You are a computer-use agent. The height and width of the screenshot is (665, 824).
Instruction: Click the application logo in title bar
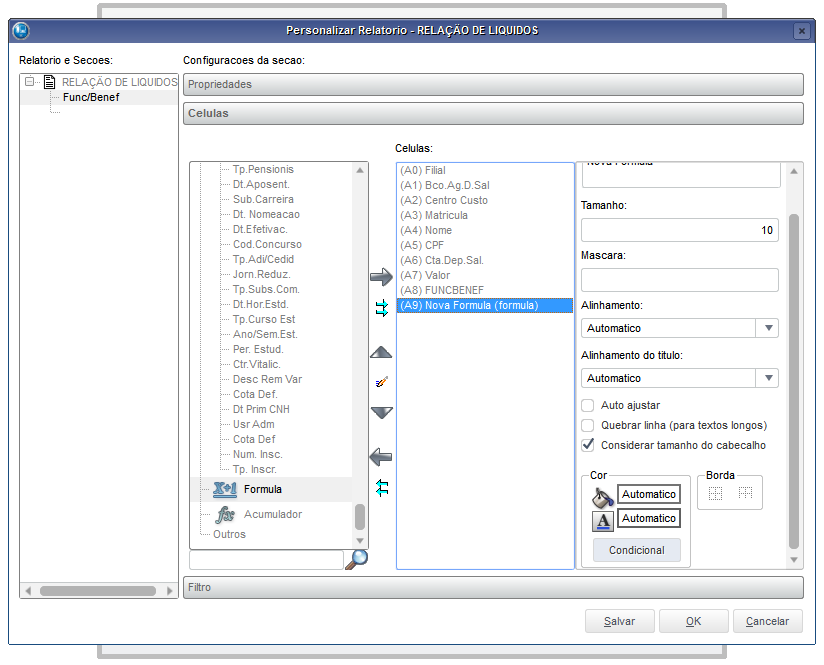click(x=20, y=30)
